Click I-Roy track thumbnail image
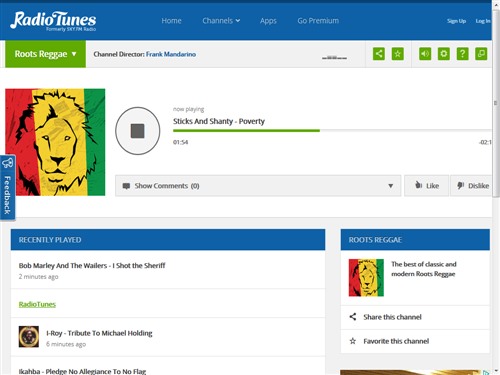Viewport: 500px width, 375px height. point(29,337)
